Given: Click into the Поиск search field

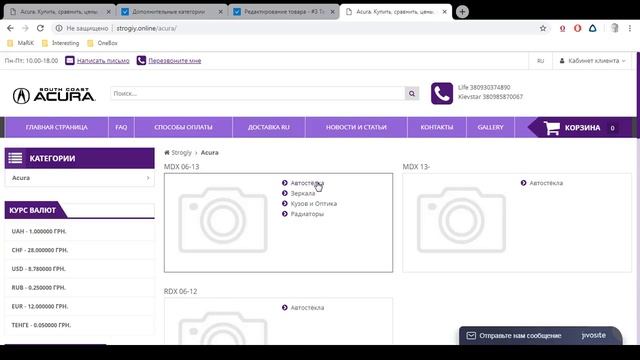Looking at the screenshot, I should pyautogui.click(x=258, y=93).
